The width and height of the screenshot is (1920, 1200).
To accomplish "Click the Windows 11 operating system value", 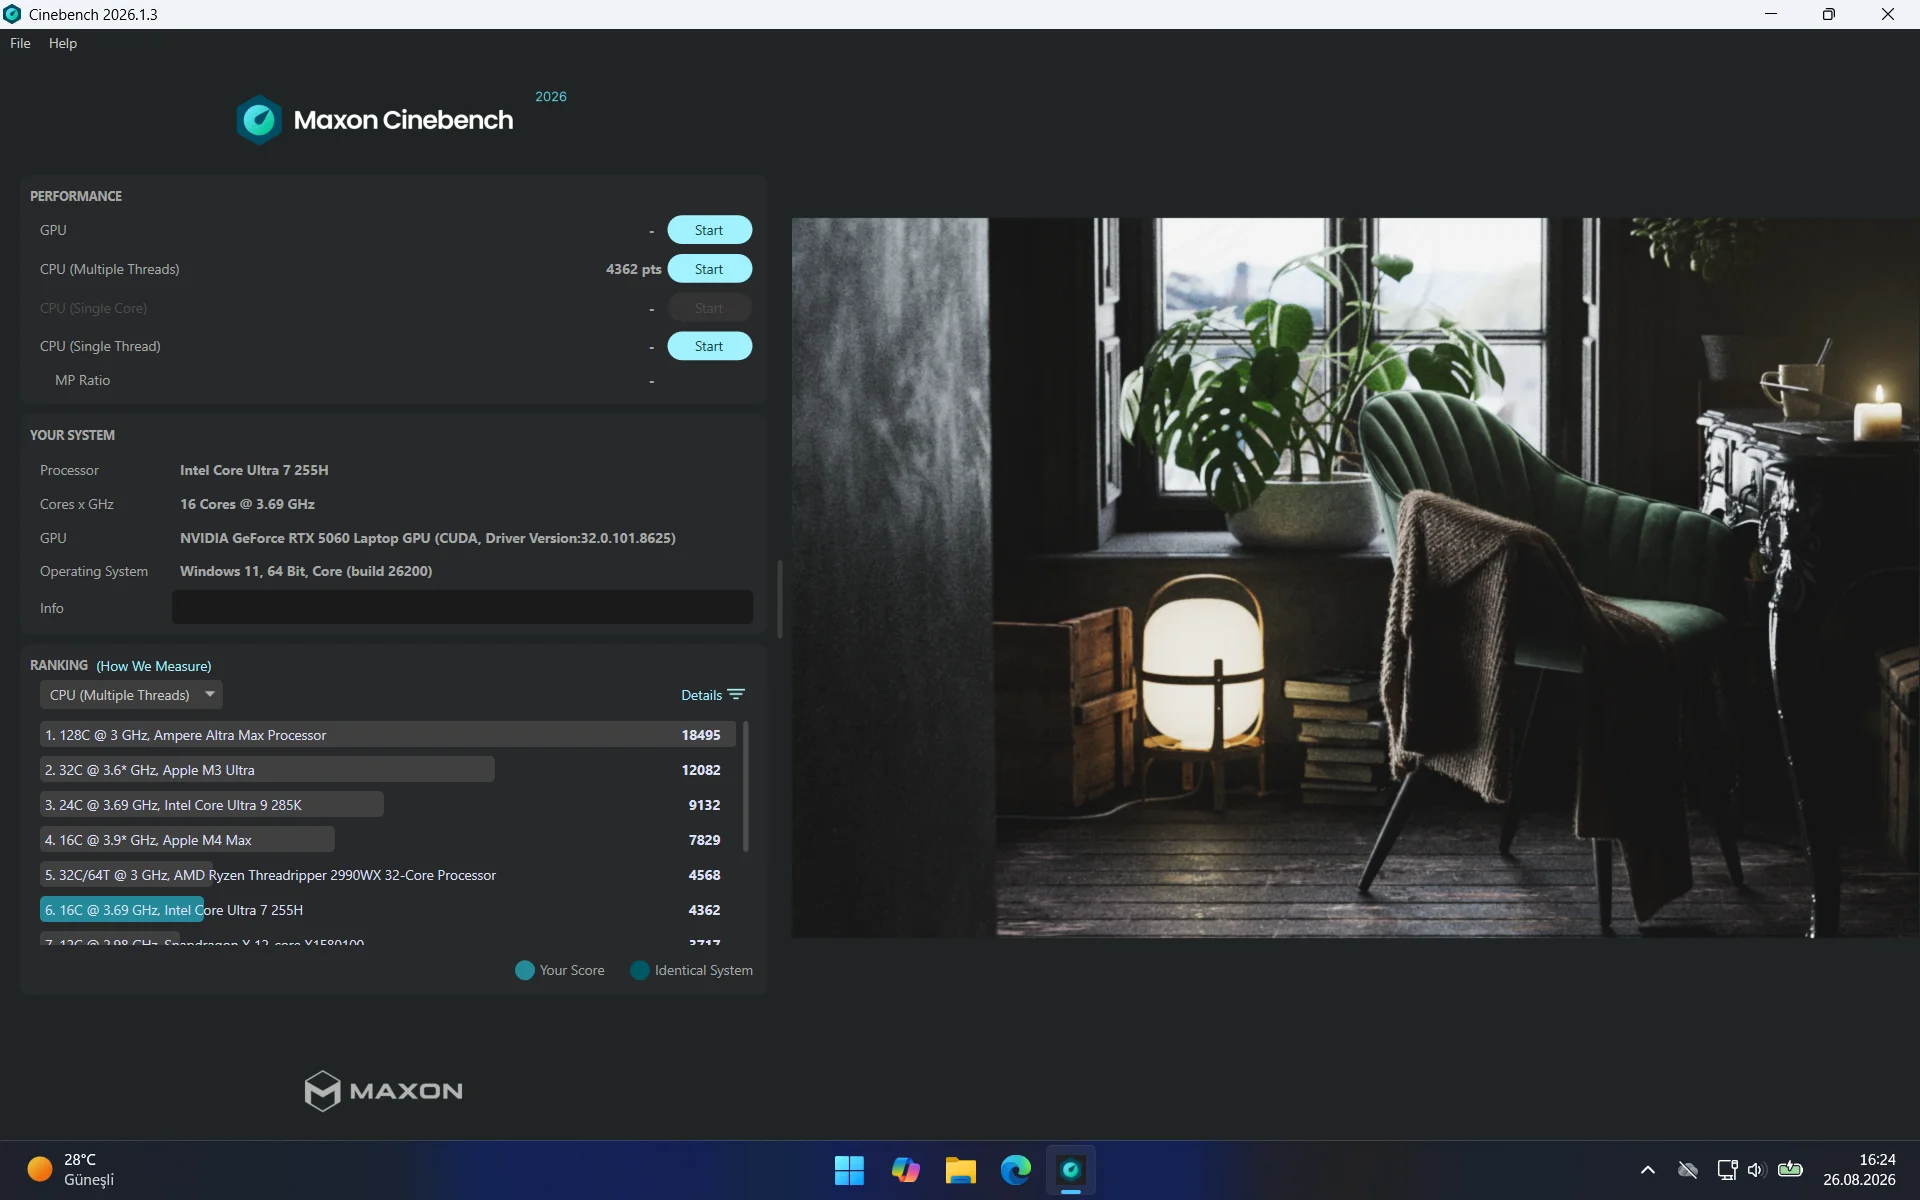I will [x=306, y=571].
